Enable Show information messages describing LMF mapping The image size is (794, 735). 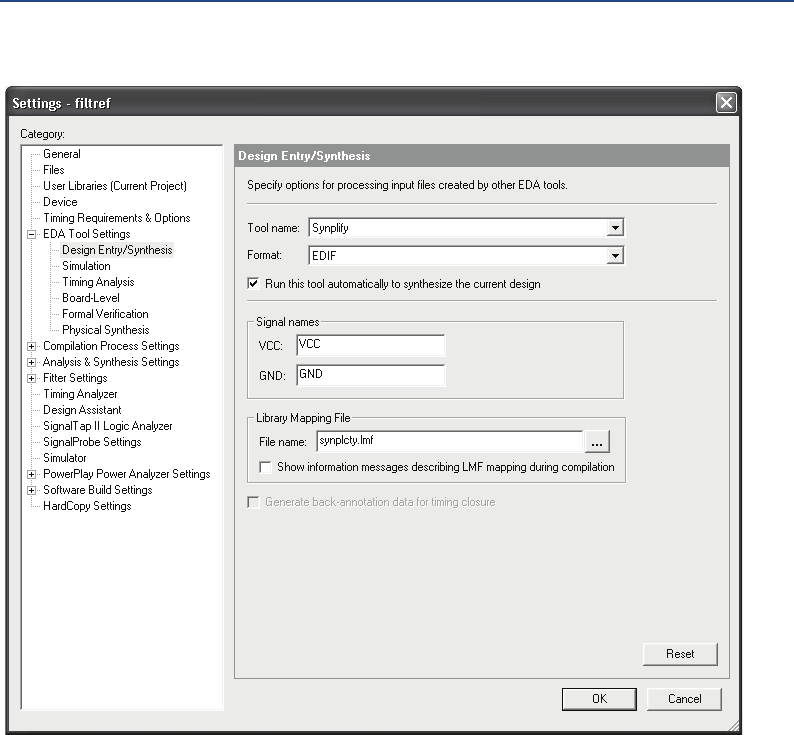(x=266, y=467)
